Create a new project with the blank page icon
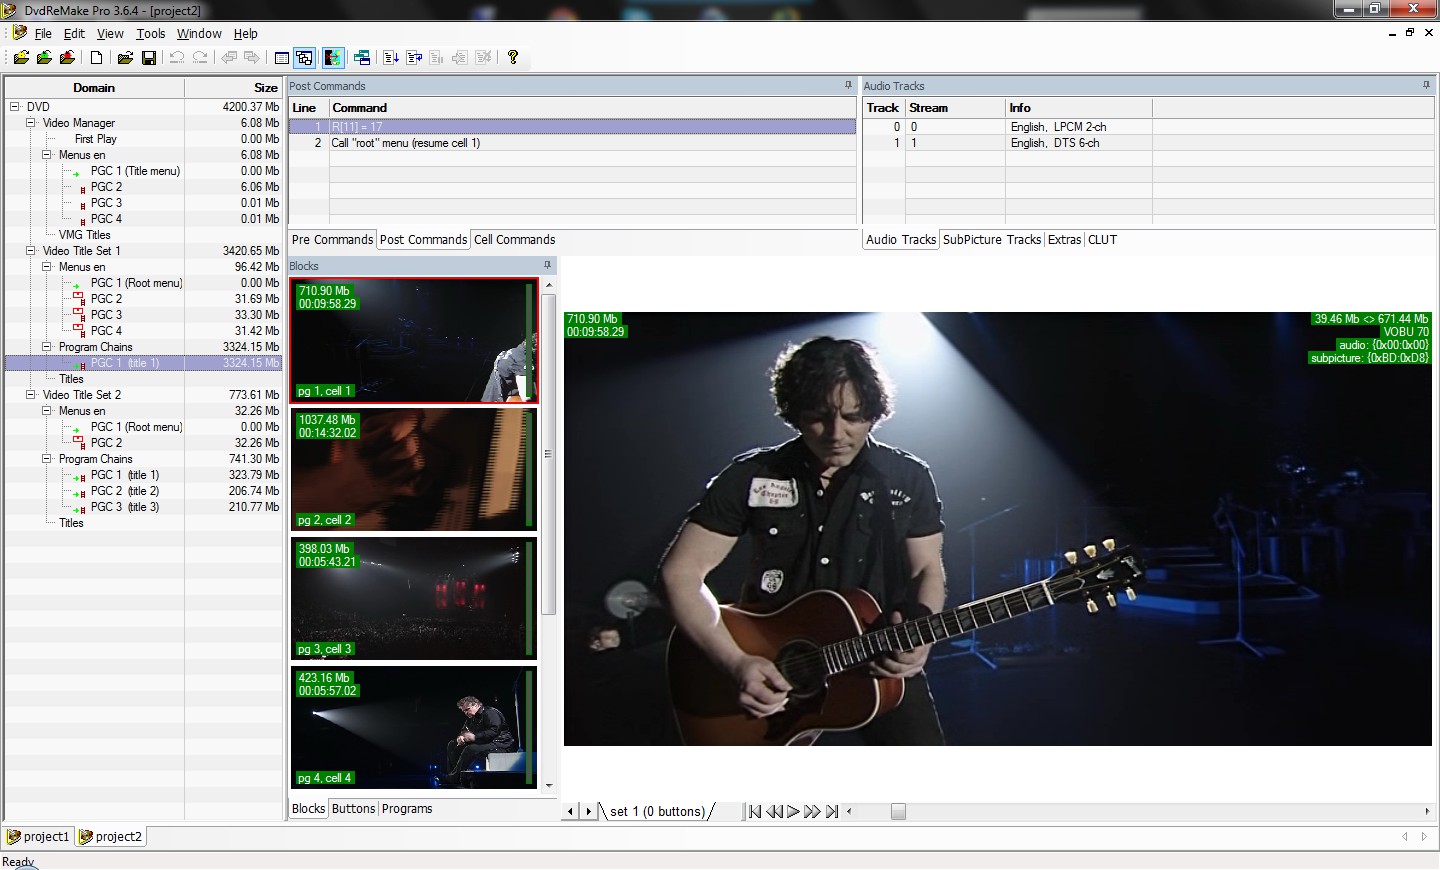 (x=97, y=58)
